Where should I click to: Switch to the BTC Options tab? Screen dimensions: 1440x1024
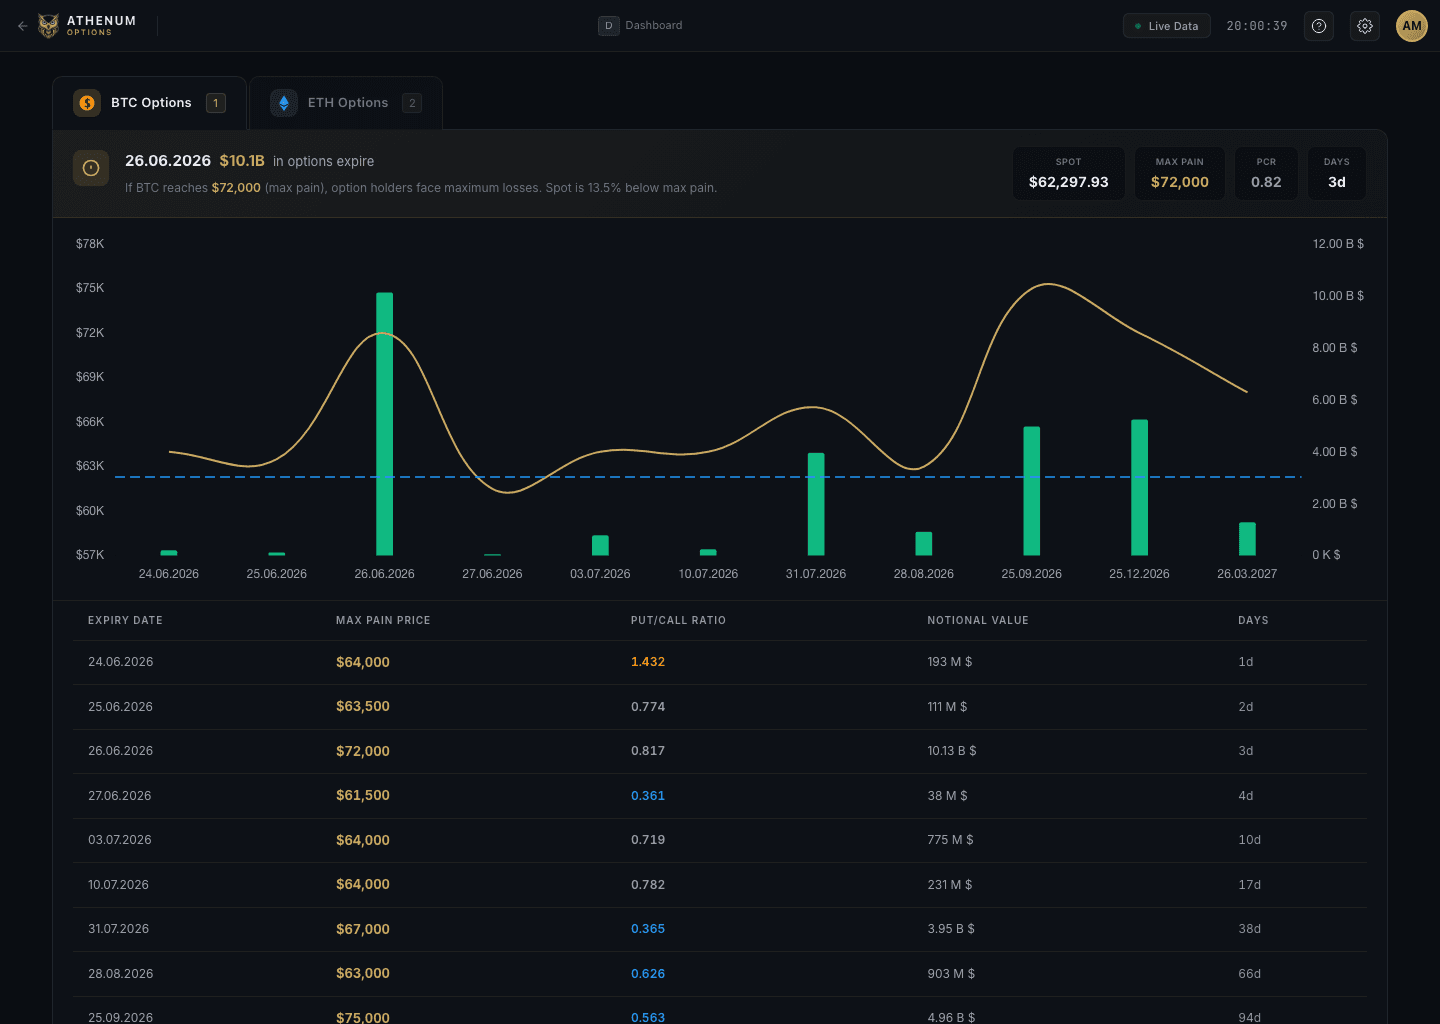click(150, 103)
